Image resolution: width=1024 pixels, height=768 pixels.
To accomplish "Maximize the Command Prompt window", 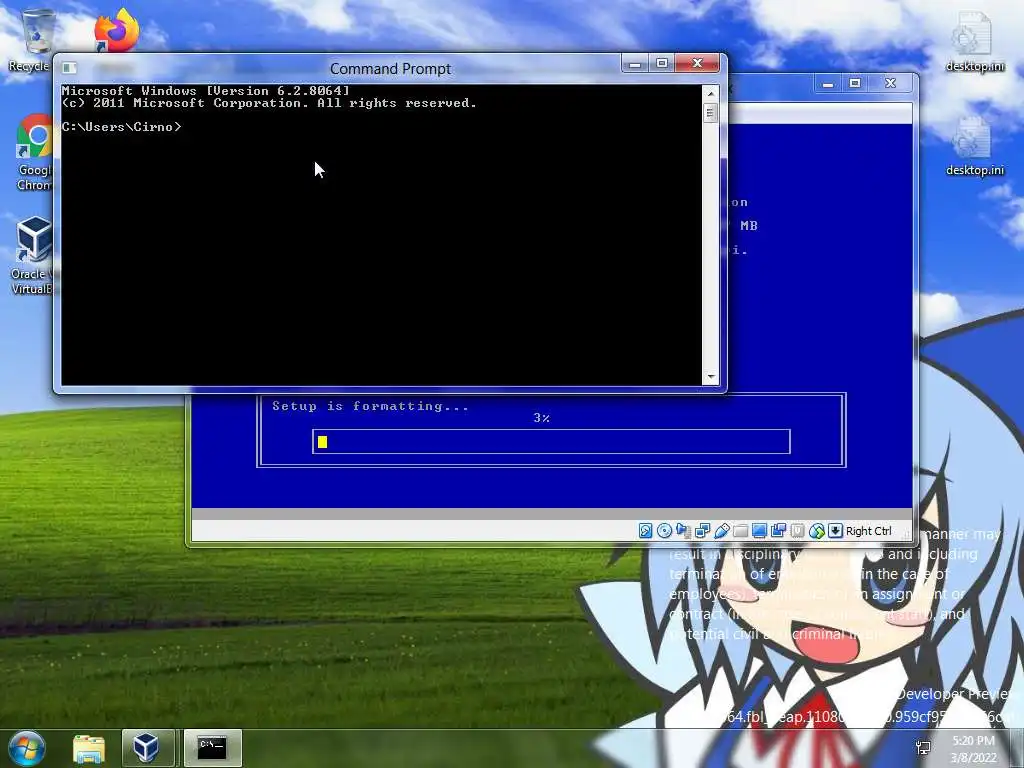I will (x=662, y=63).
